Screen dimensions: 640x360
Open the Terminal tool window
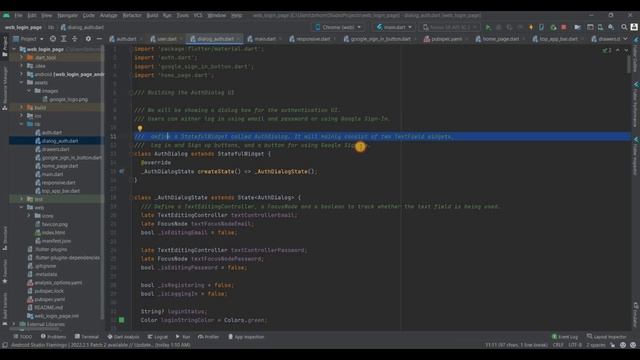(x=87, y=337)
